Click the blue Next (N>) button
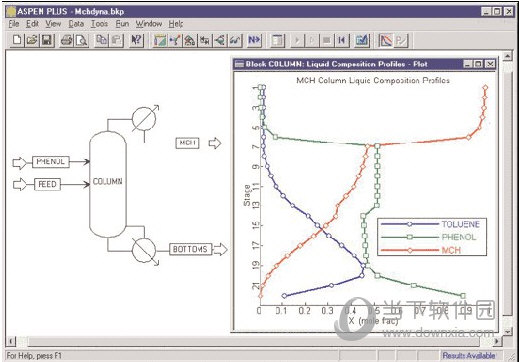Screen dimensions: 519x362 [254, 40]
